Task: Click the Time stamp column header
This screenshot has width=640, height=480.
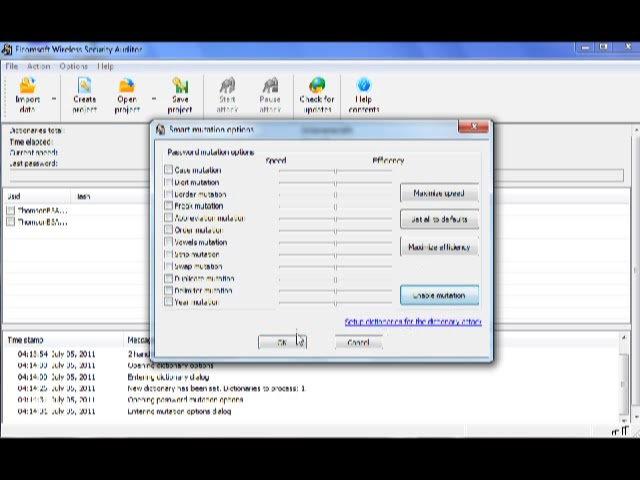Action: tap(63, 340)
